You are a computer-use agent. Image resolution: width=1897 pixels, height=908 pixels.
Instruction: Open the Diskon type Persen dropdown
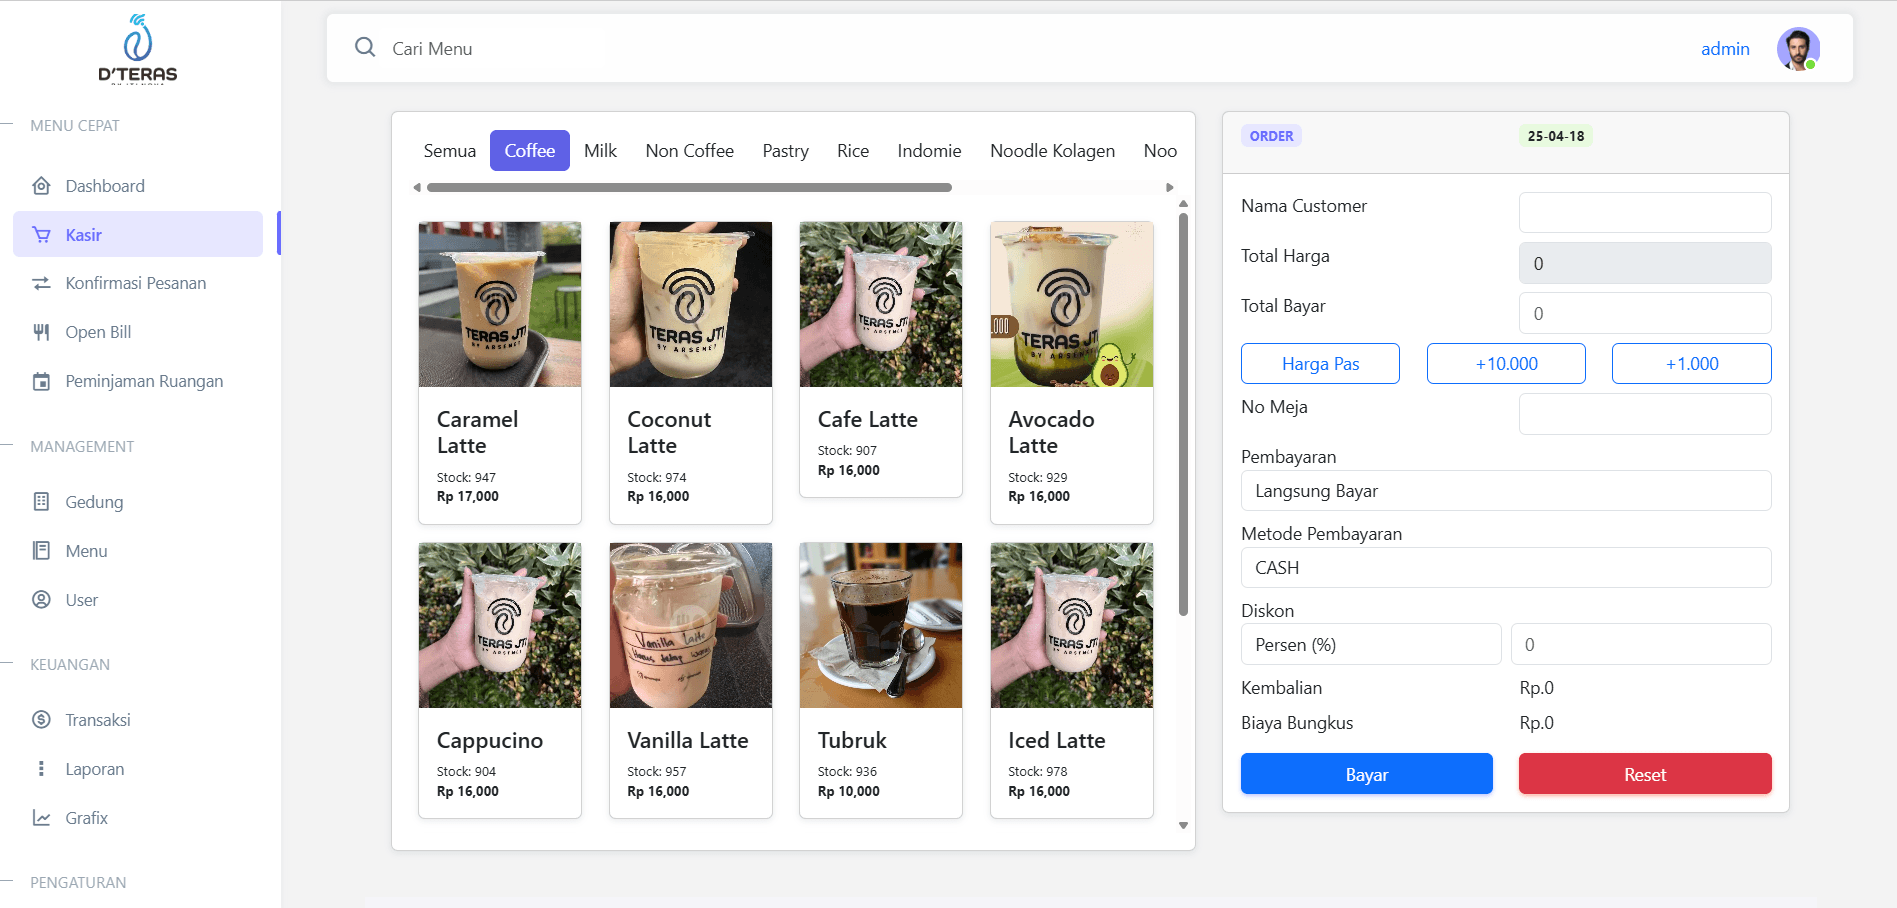click(1370, 645)
